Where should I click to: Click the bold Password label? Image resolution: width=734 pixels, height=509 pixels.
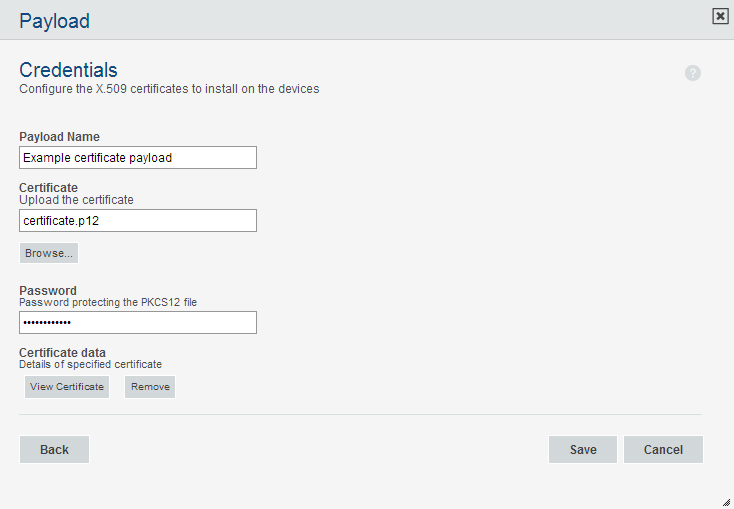[48, 291]
